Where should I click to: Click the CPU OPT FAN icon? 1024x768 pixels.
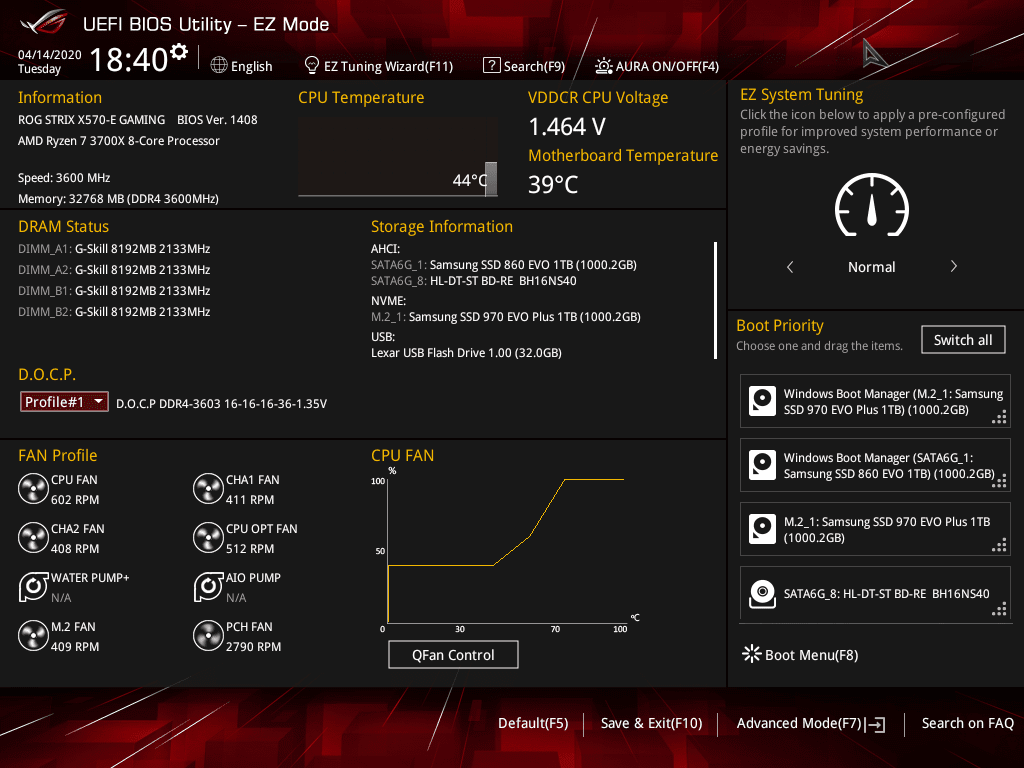point(208,538)
